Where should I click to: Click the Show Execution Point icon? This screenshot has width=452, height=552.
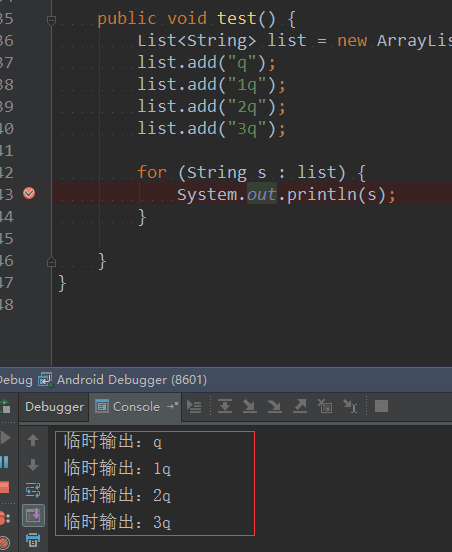click(x=194, y=407)
